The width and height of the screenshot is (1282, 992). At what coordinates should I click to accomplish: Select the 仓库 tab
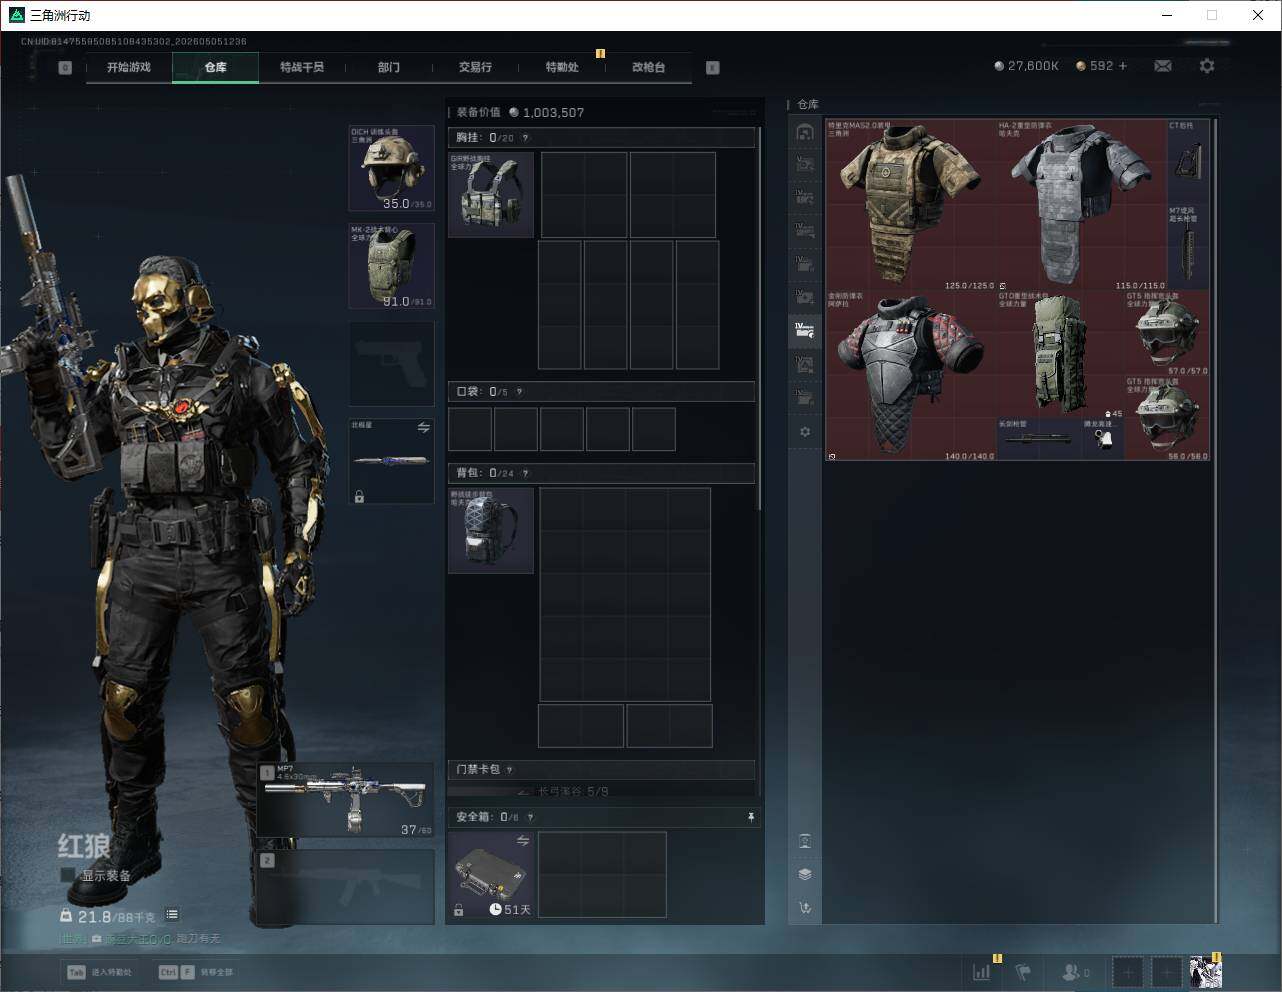pyautogui.click(x=216, y=67)
